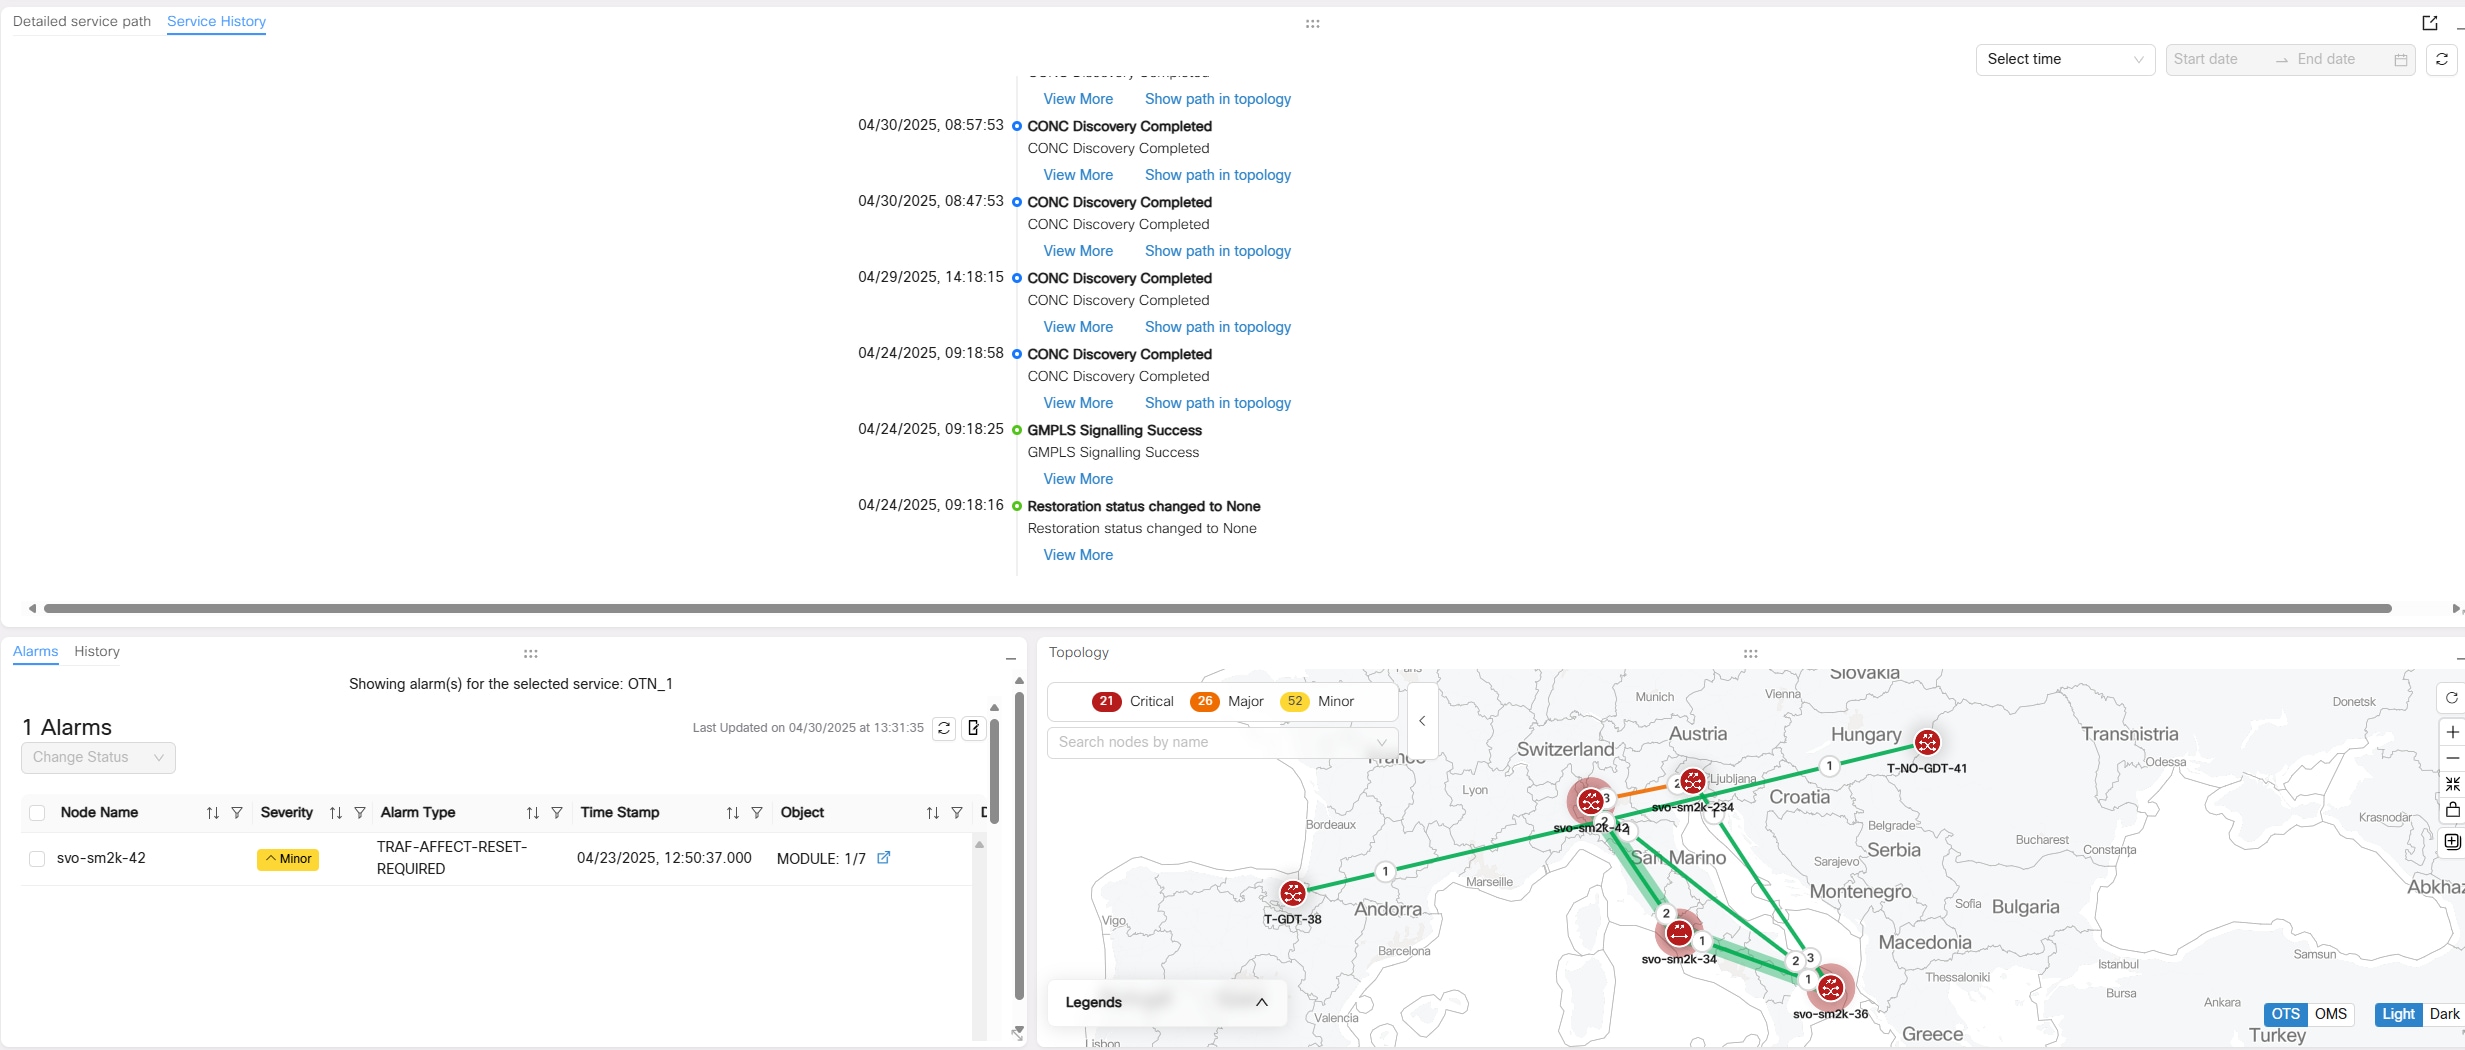View More for Restoration status changed event
Viewport: 2465px width, 1050px height.
1078,555
